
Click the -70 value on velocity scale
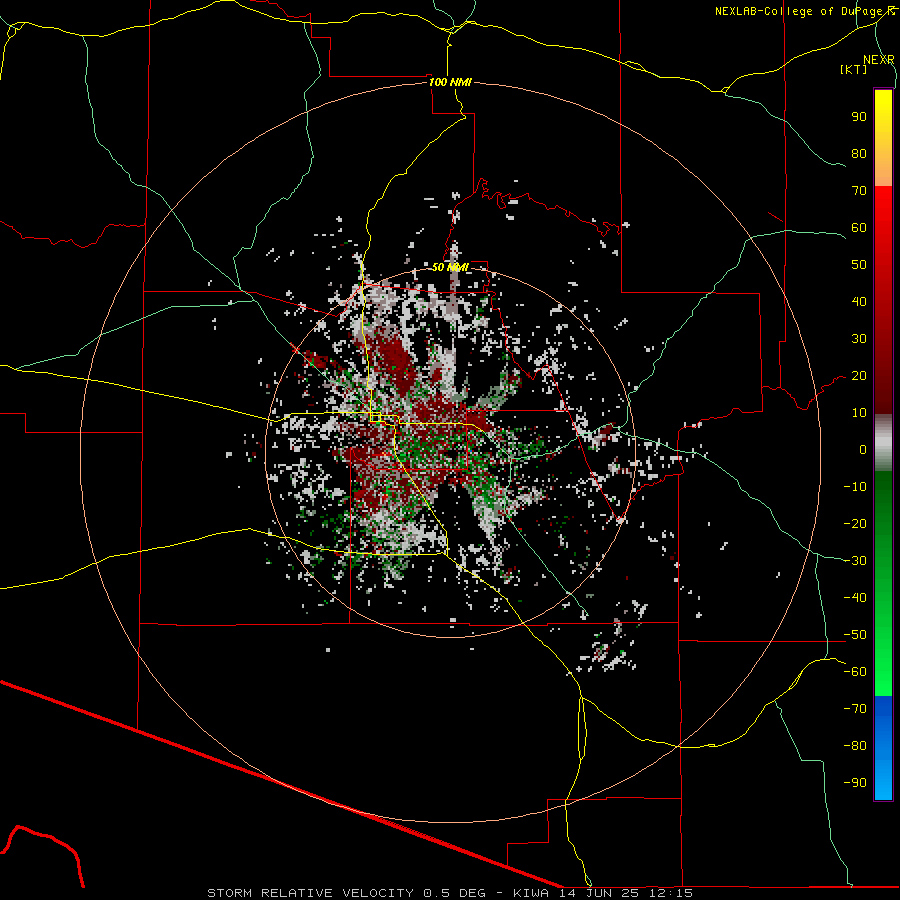coord(855,709)
